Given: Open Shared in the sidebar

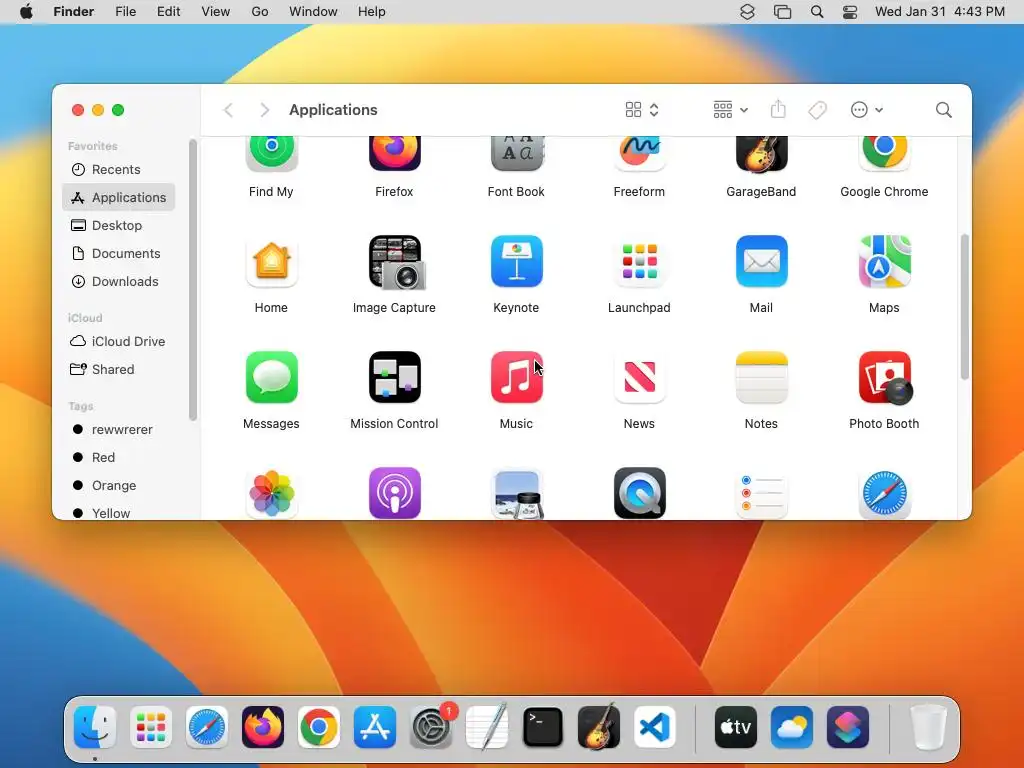Looking at the screenshot, I should tap(119, 370).
